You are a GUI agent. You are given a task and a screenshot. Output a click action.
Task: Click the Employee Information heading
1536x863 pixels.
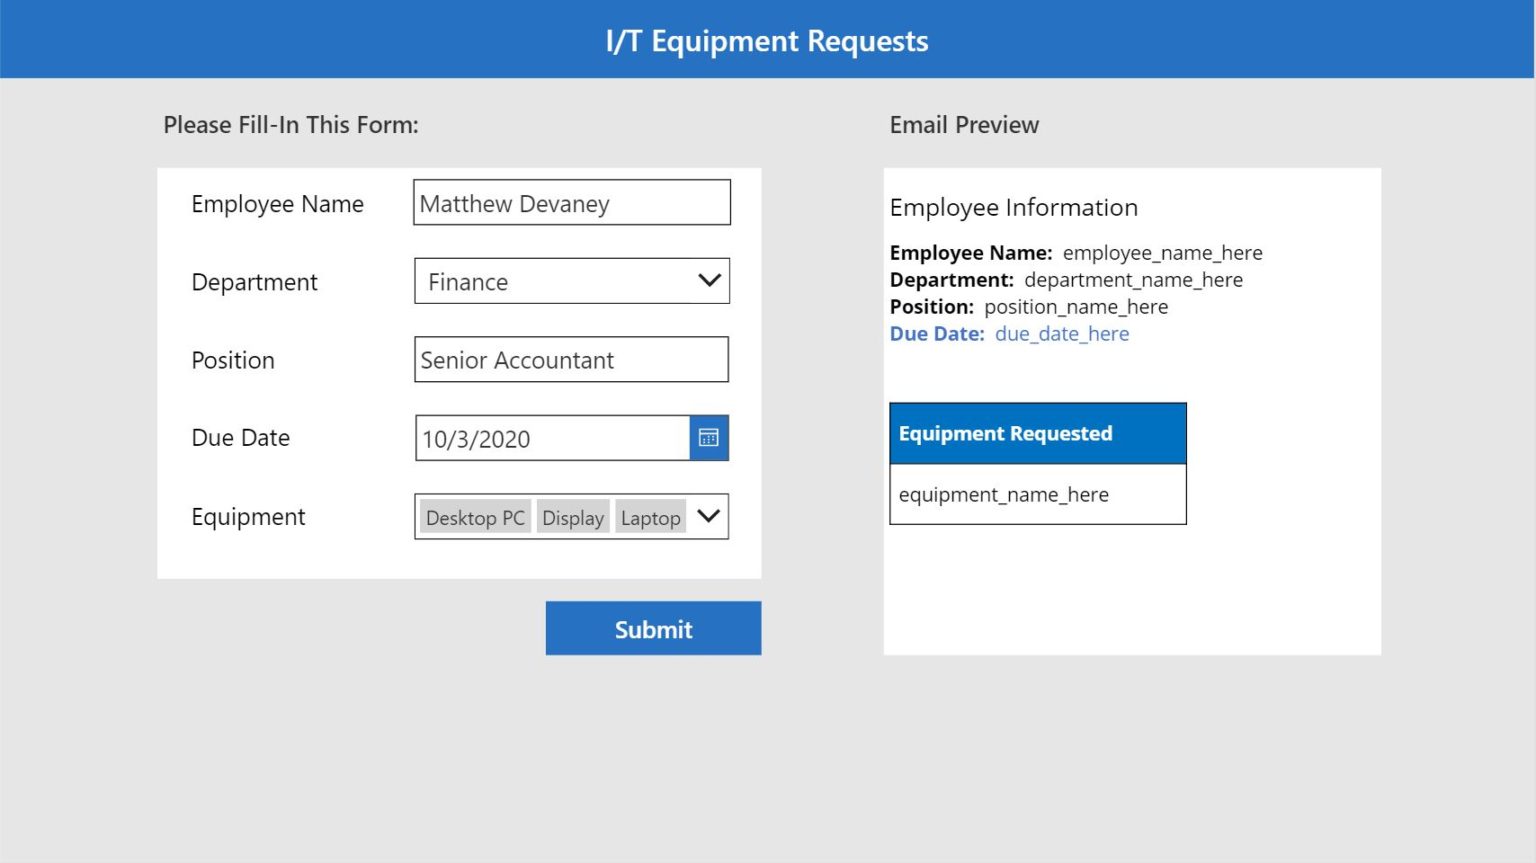click(x=1013, y=207)
